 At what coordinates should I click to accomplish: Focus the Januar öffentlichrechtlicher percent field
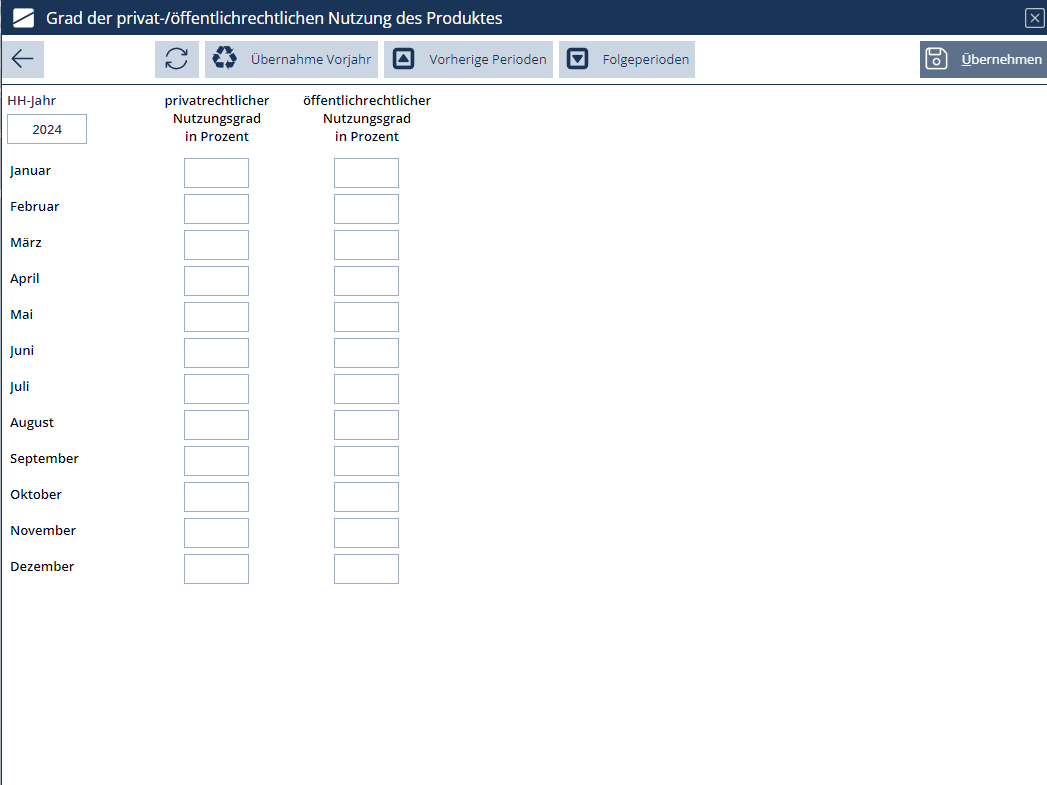366,173
